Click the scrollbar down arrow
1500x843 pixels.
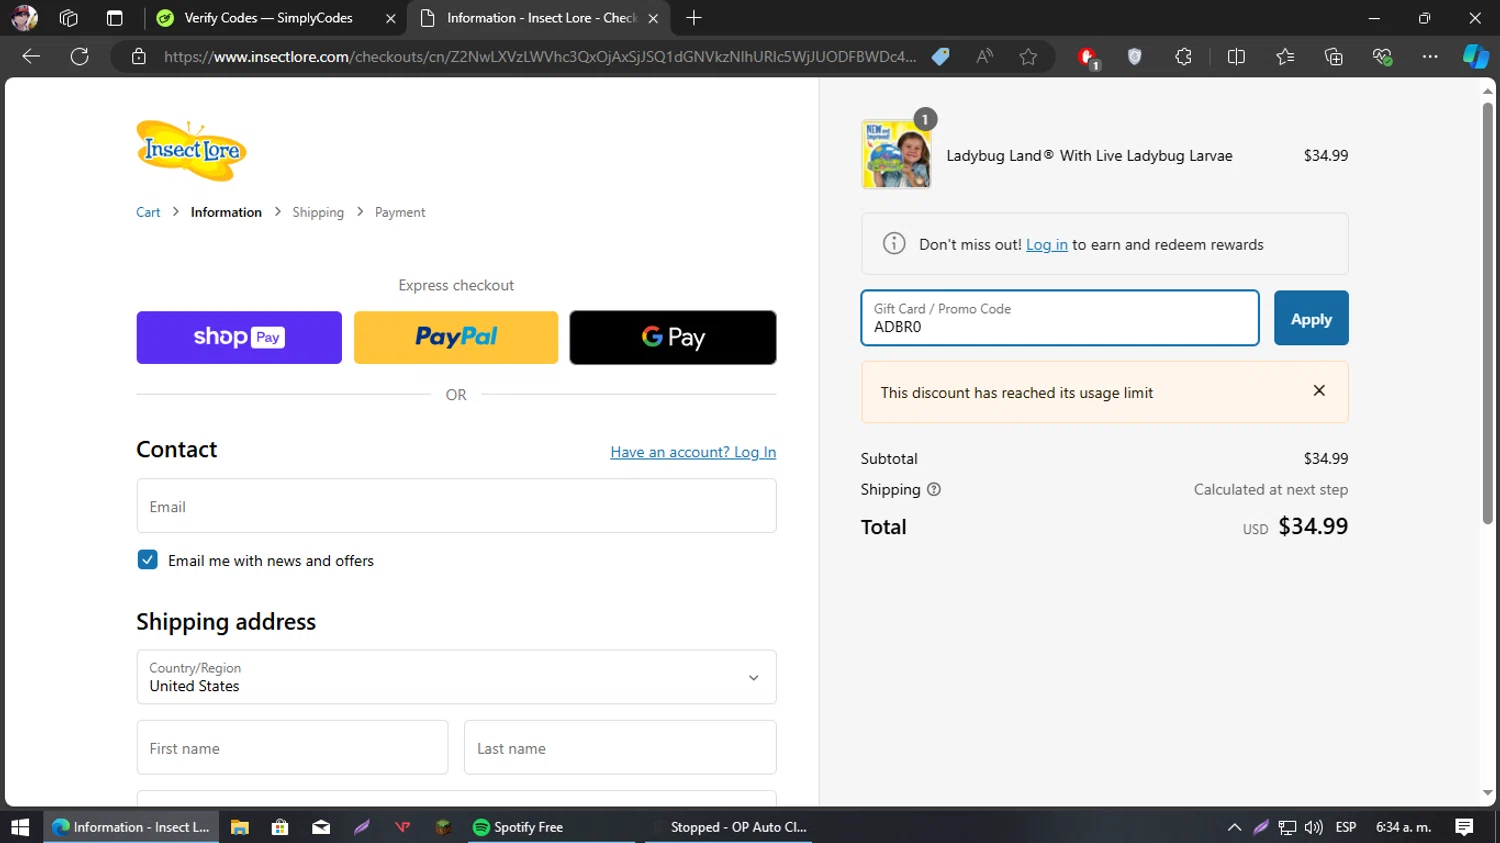tap(1487, 793)
